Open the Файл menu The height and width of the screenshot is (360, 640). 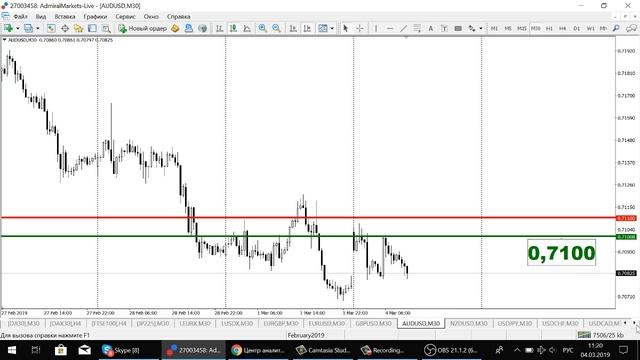(x=20, y=17)
